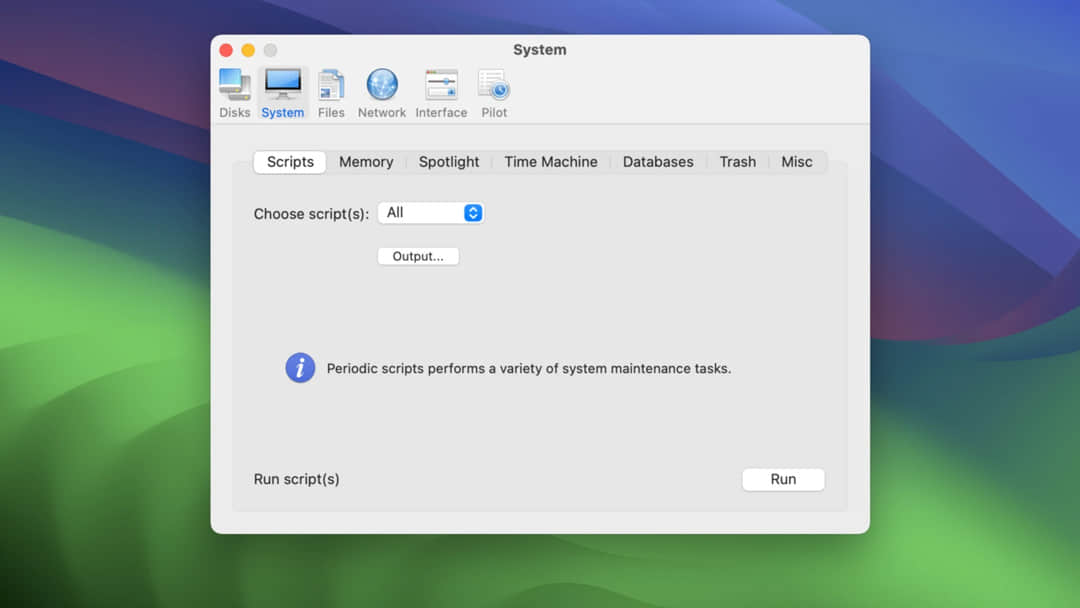
Task: Select the Interface toolbar icon
Action: (441, 92)
